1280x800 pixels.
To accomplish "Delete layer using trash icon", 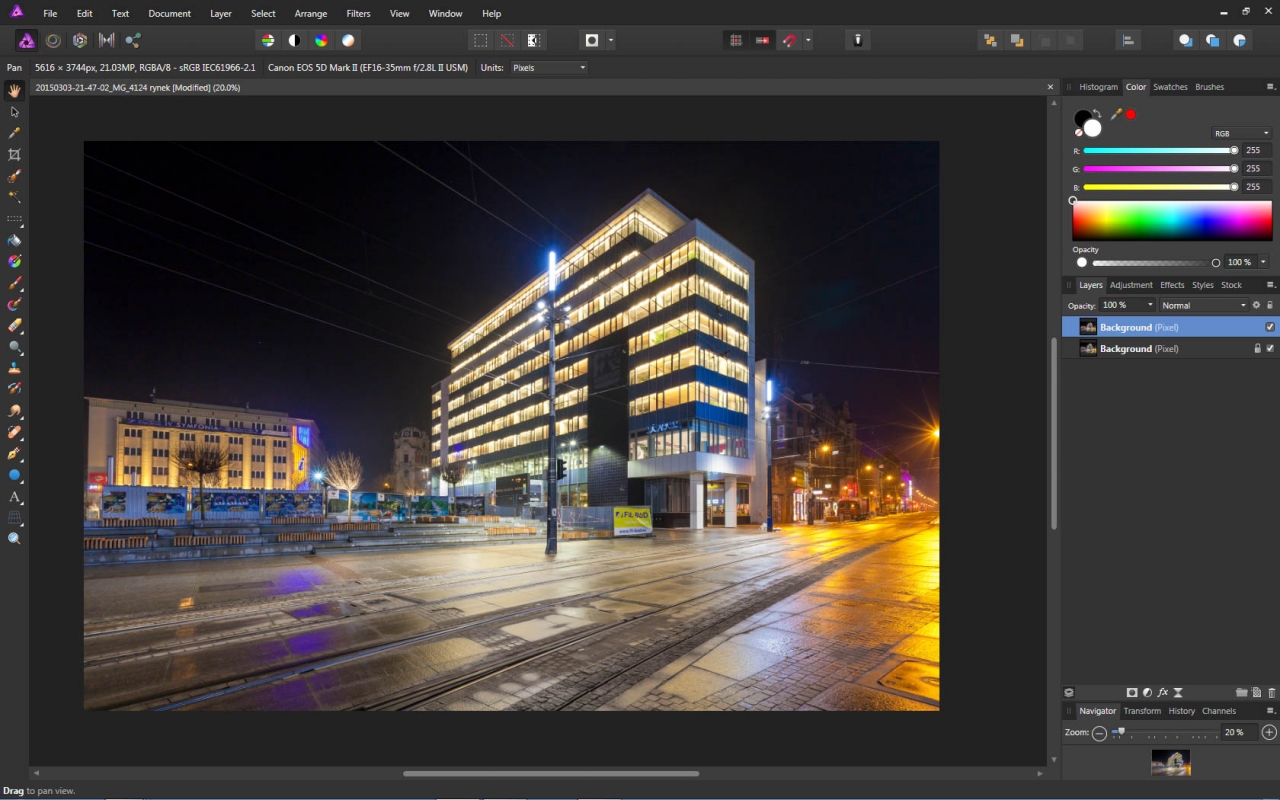I will [x=1272, y=692].
